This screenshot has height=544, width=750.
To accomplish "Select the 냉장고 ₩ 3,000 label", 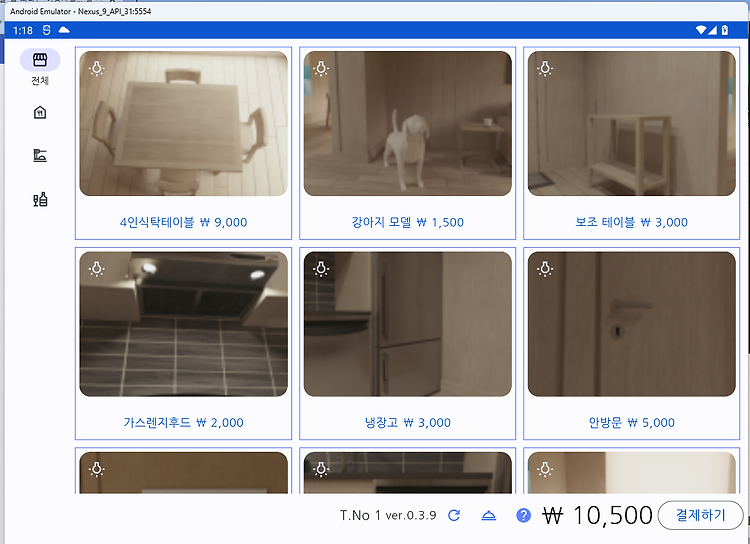I will point(408,422).
